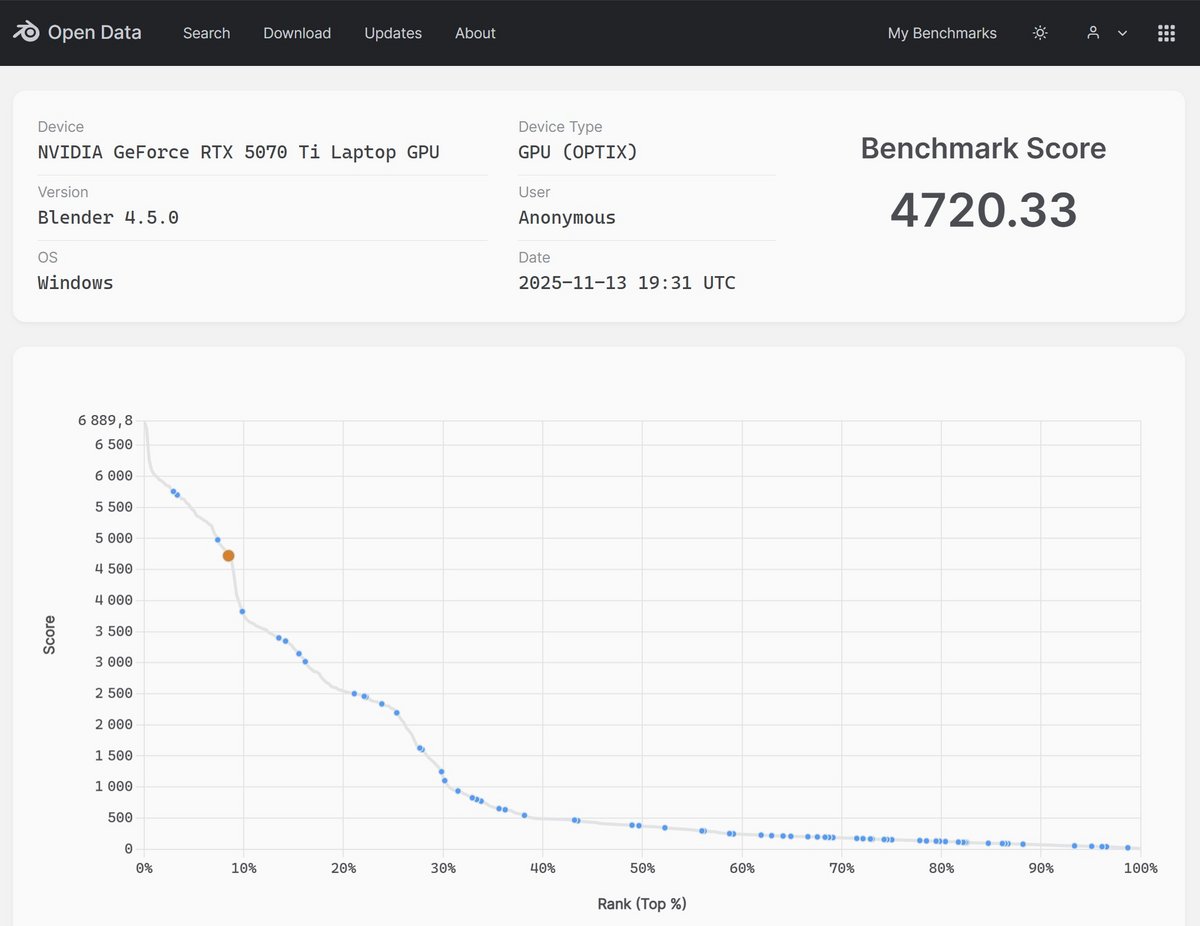Click the Blender 4.5.0 version text
The height and width of the screenshot is (926, 1200).
click(108, 217)
